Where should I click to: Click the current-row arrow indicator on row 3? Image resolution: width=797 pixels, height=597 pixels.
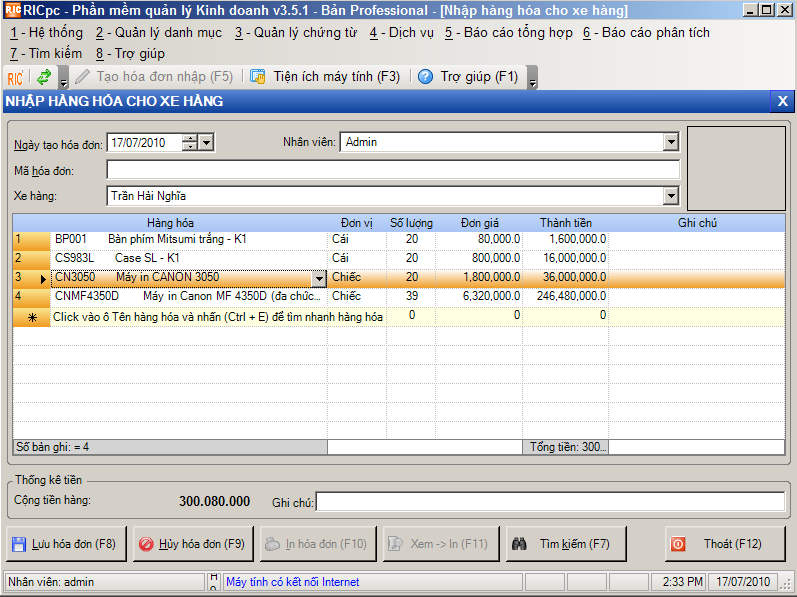point(43,279)
